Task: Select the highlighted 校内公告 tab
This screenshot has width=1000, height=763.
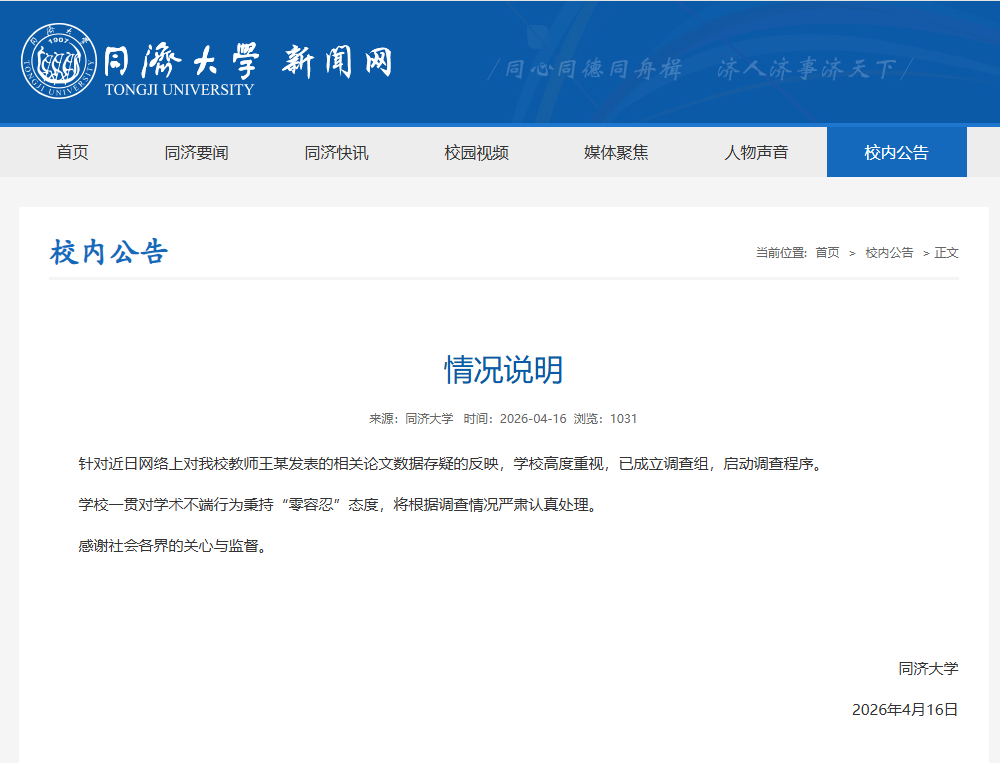Action: pyautogui.click(x=897, y=152)
